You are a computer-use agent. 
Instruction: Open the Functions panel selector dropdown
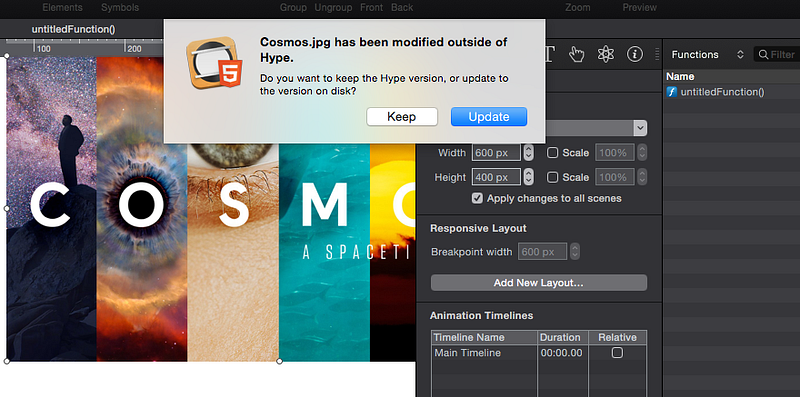click(x=708, y=55)
